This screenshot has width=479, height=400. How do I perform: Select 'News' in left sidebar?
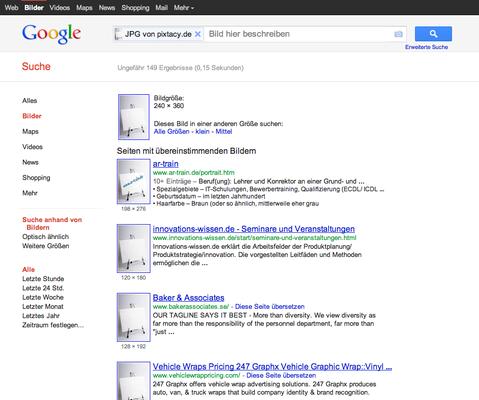coord(30,162)
